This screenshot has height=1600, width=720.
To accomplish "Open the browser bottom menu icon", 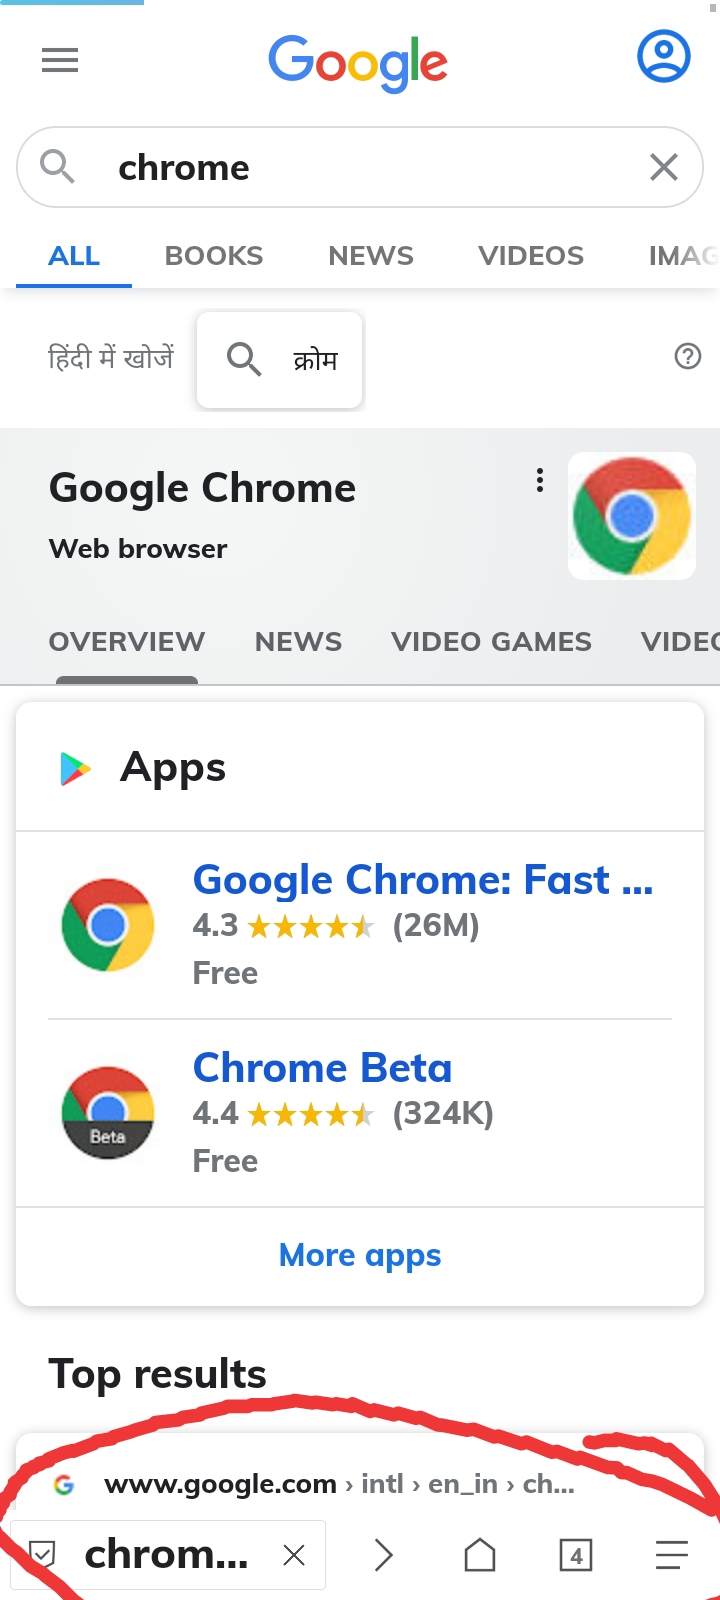I will 672,1555.
